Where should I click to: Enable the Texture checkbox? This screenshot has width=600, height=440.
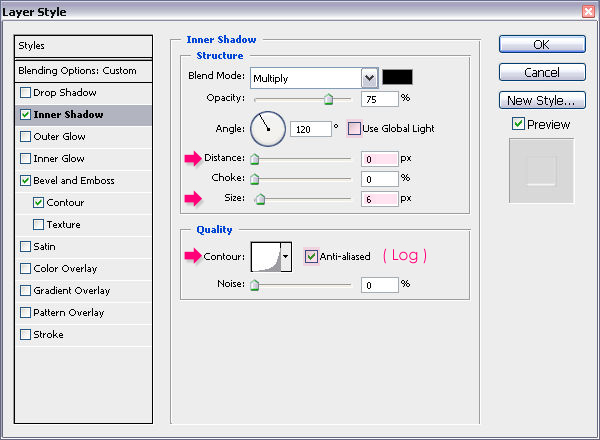click(x=39, y=225)
